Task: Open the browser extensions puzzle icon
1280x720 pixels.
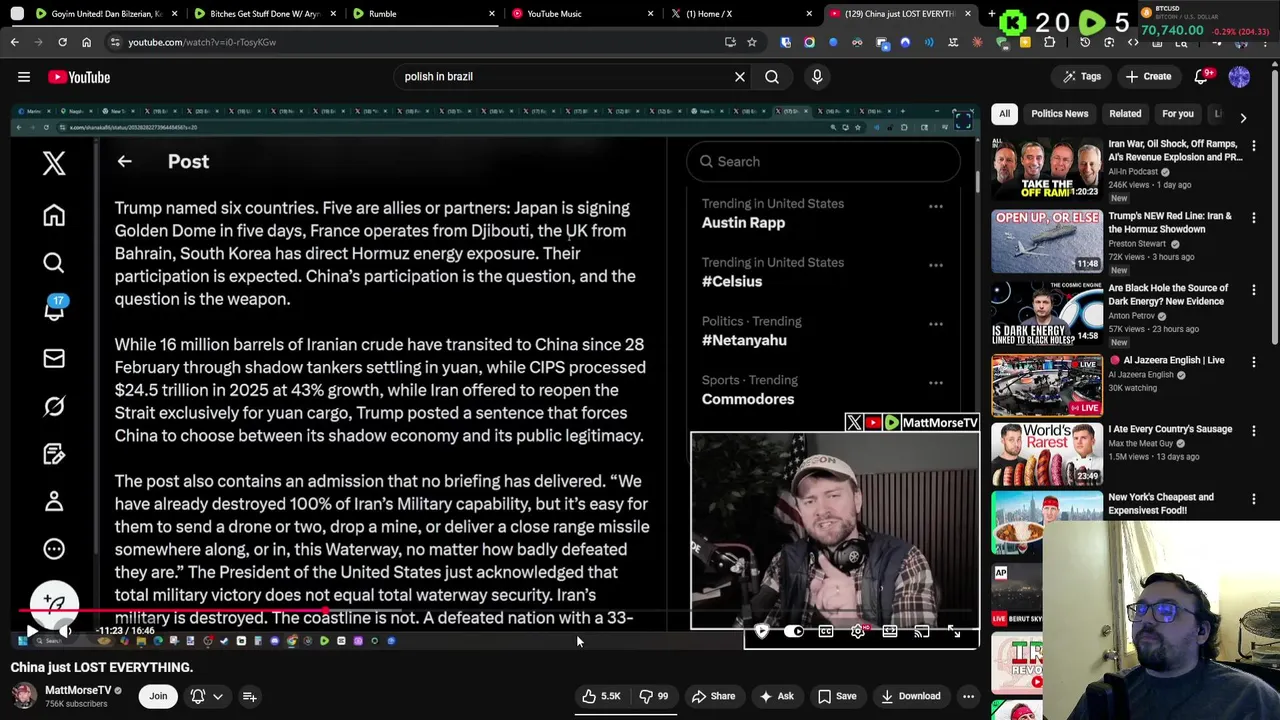Action: click(1049, 42)
